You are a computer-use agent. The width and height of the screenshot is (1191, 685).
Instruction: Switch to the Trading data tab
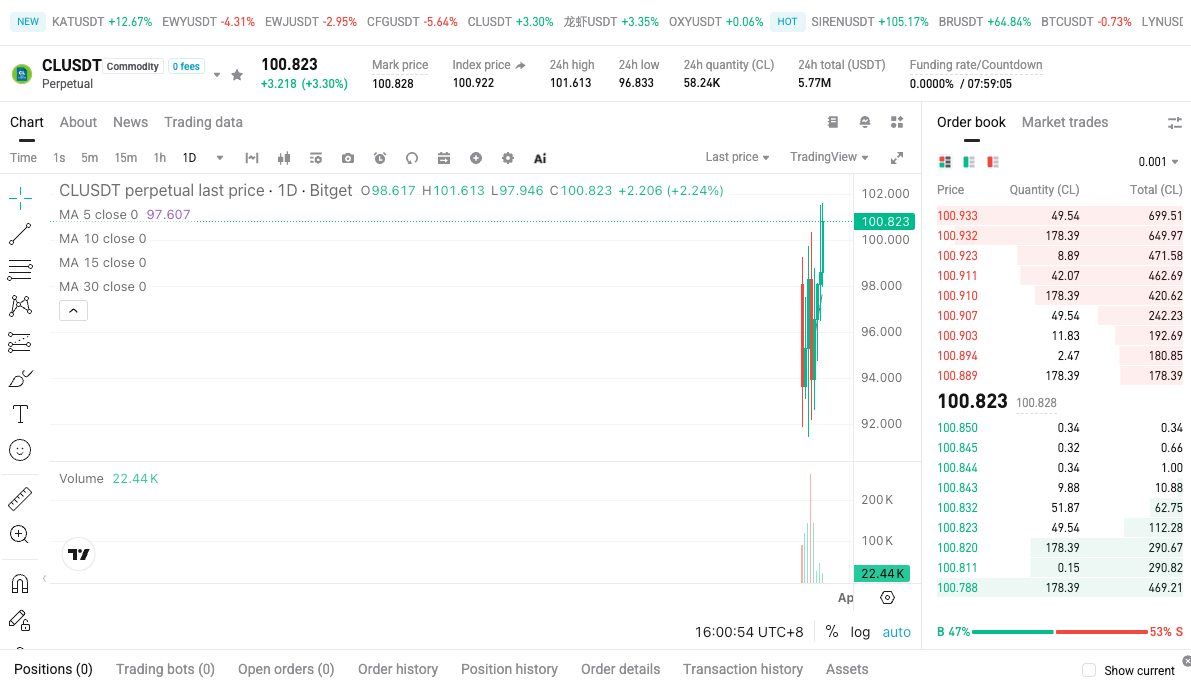(x=203, y=122)
